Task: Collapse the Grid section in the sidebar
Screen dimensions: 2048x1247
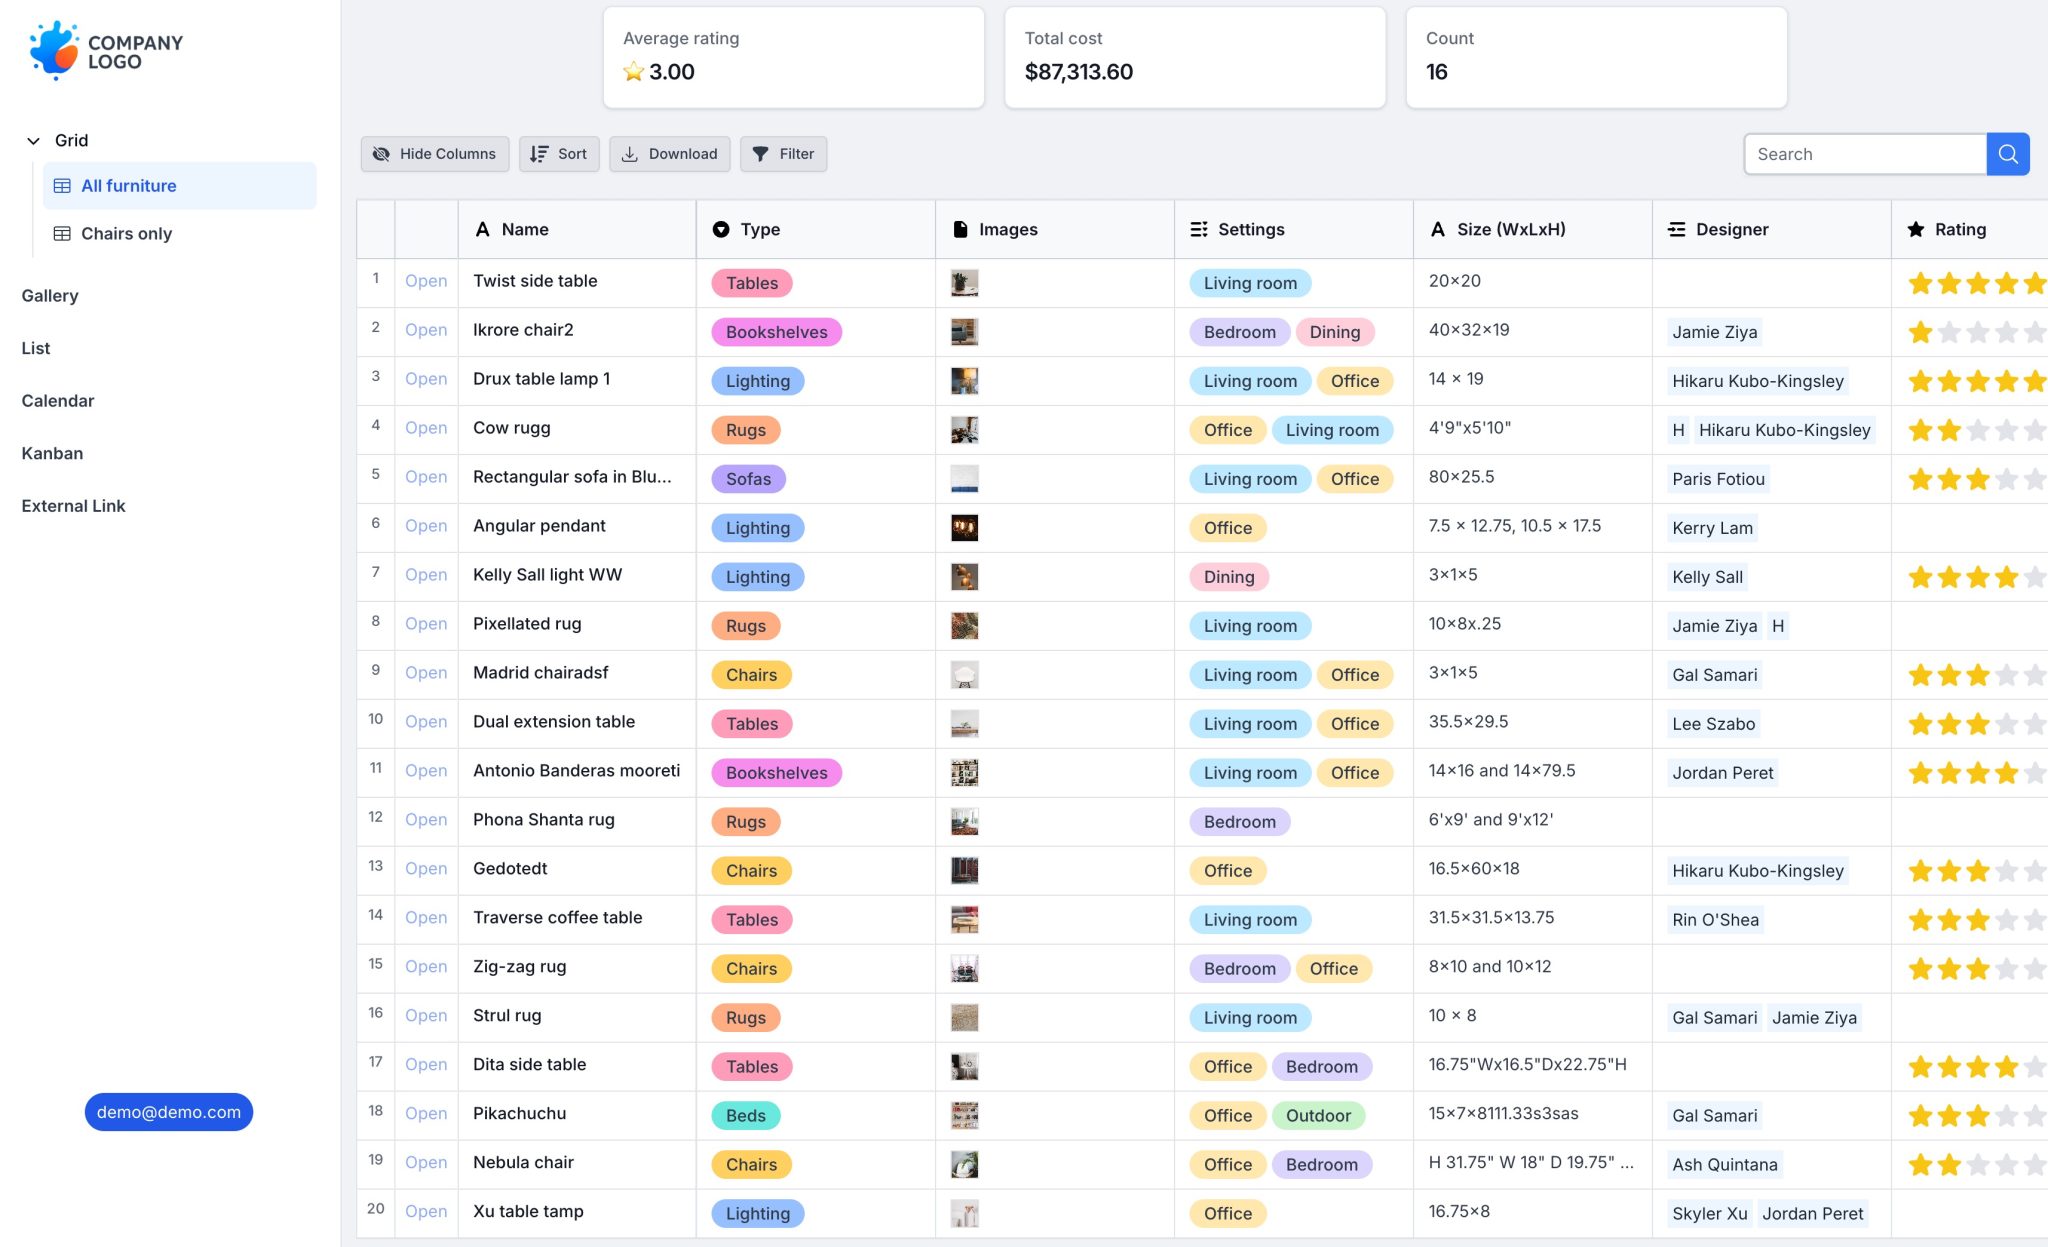Action: point(33,140)
